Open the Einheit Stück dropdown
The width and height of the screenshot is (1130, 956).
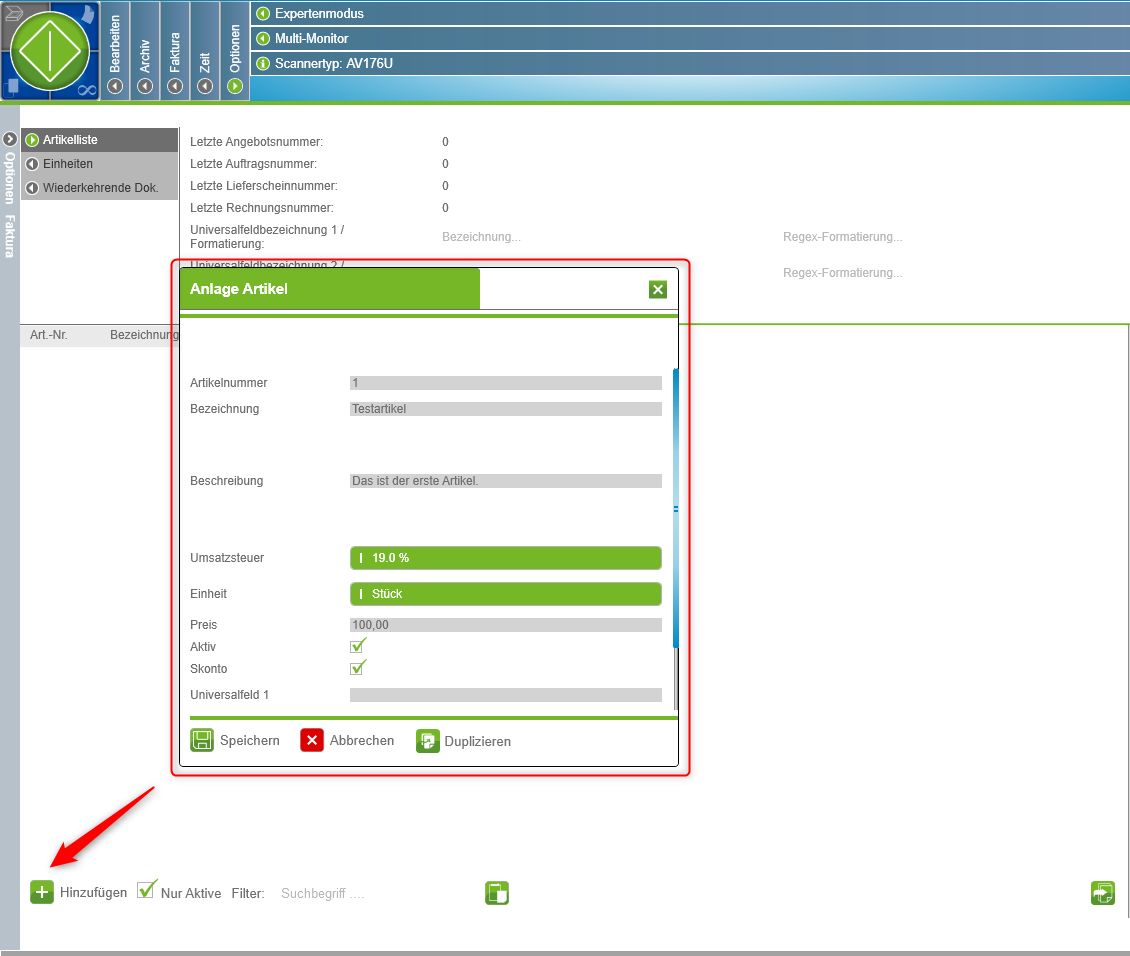click(505, 594)
